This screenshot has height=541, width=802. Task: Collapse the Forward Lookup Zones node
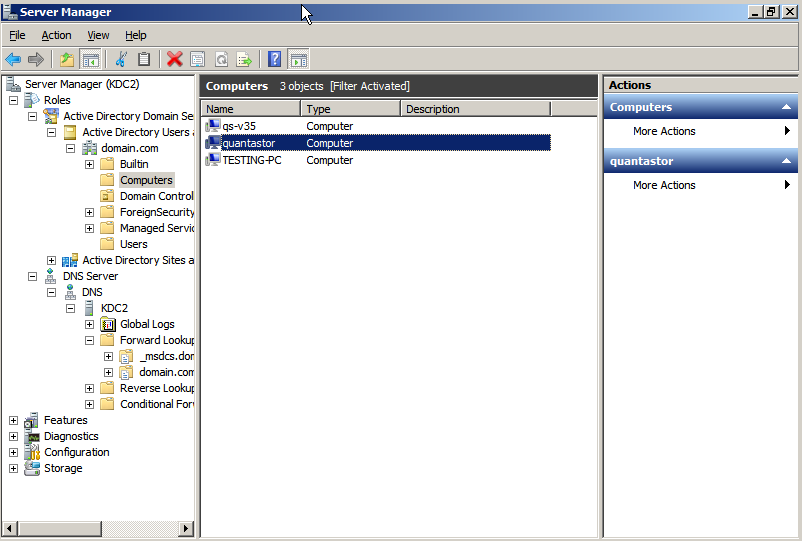(90, 341)
